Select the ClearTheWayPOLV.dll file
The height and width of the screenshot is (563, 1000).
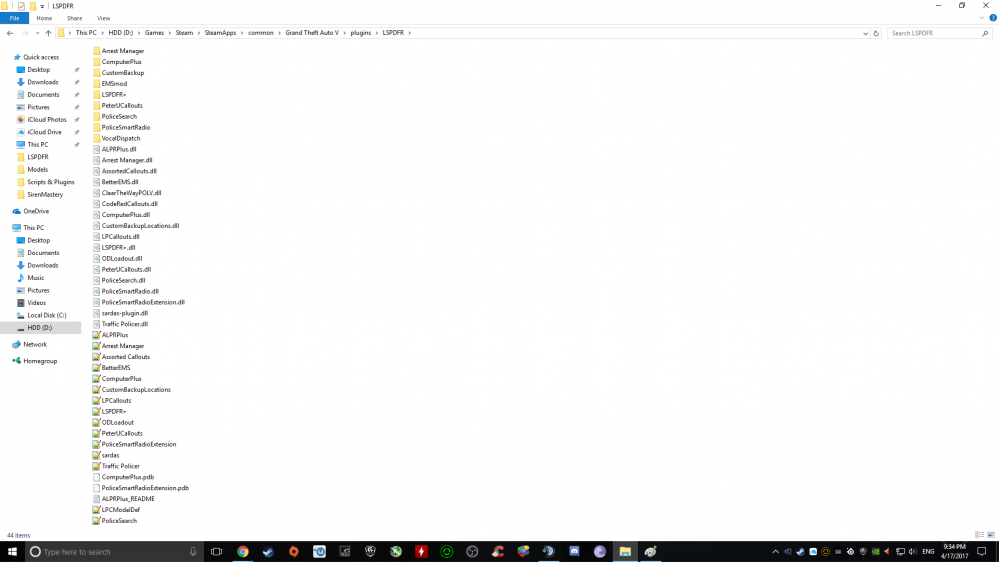tap(131, 193)
